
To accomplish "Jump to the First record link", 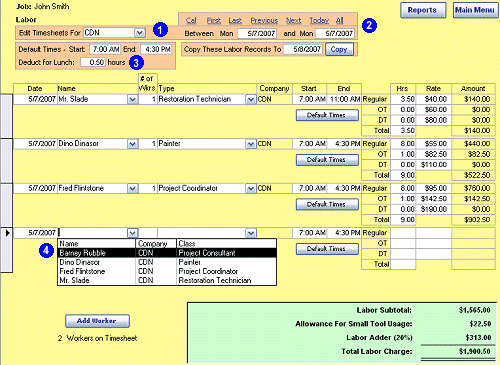I will click(214, 21).
